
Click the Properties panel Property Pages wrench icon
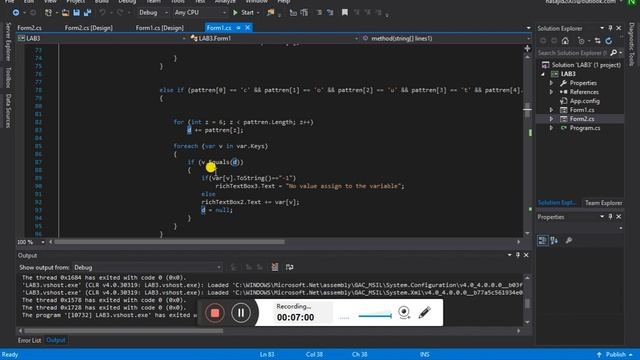(569, 240)
